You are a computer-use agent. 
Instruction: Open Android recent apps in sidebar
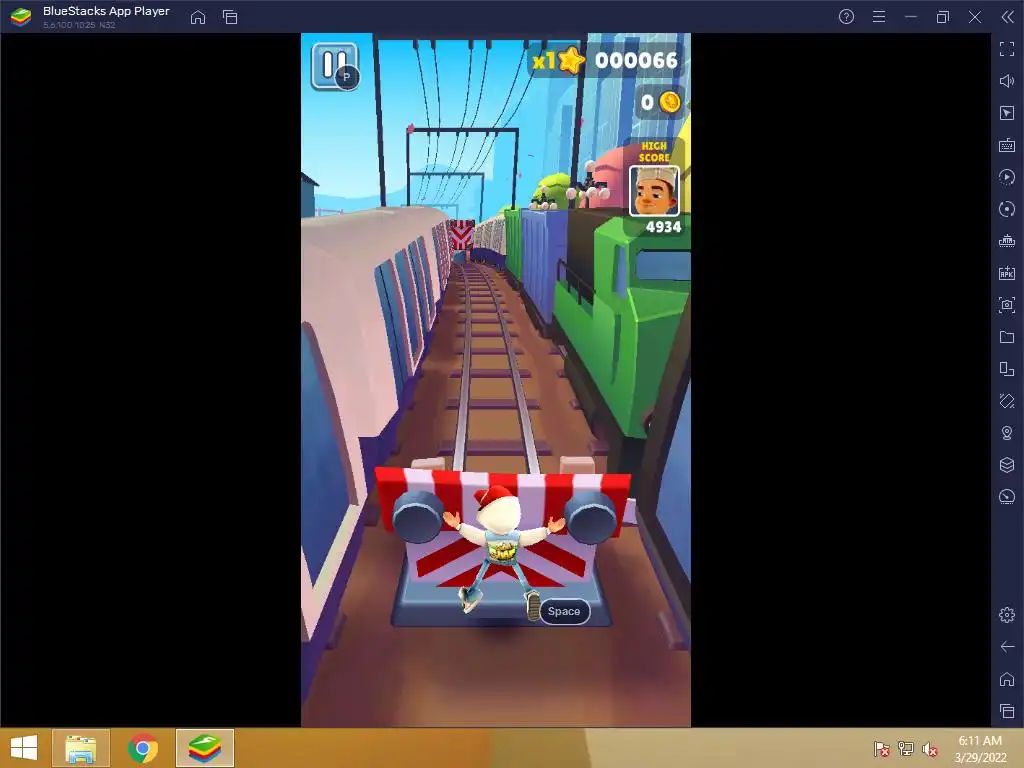(1007, 711)
